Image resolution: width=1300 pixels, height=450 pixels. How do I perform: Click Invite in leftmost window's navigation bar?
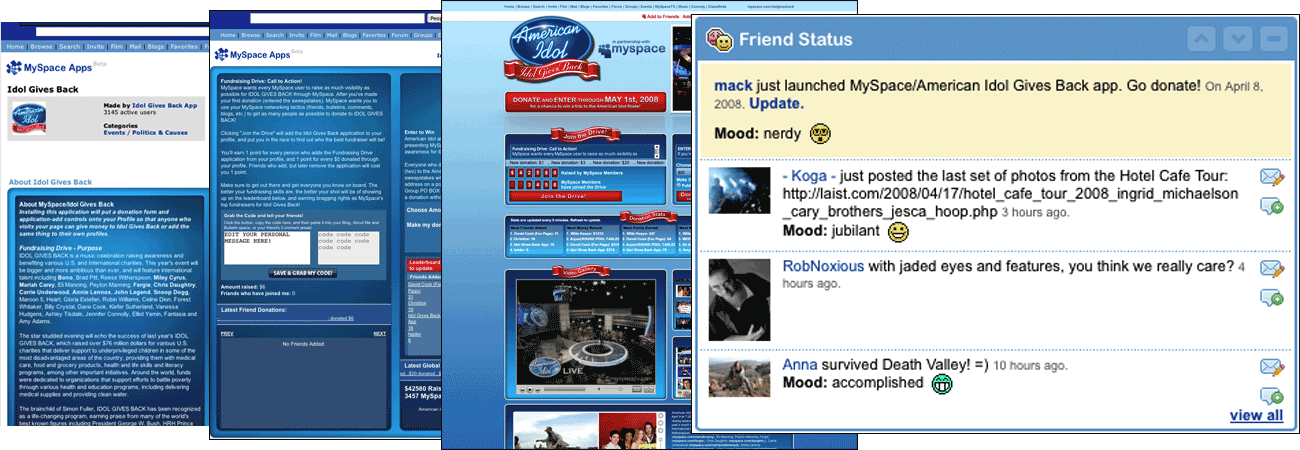point(94,46)
